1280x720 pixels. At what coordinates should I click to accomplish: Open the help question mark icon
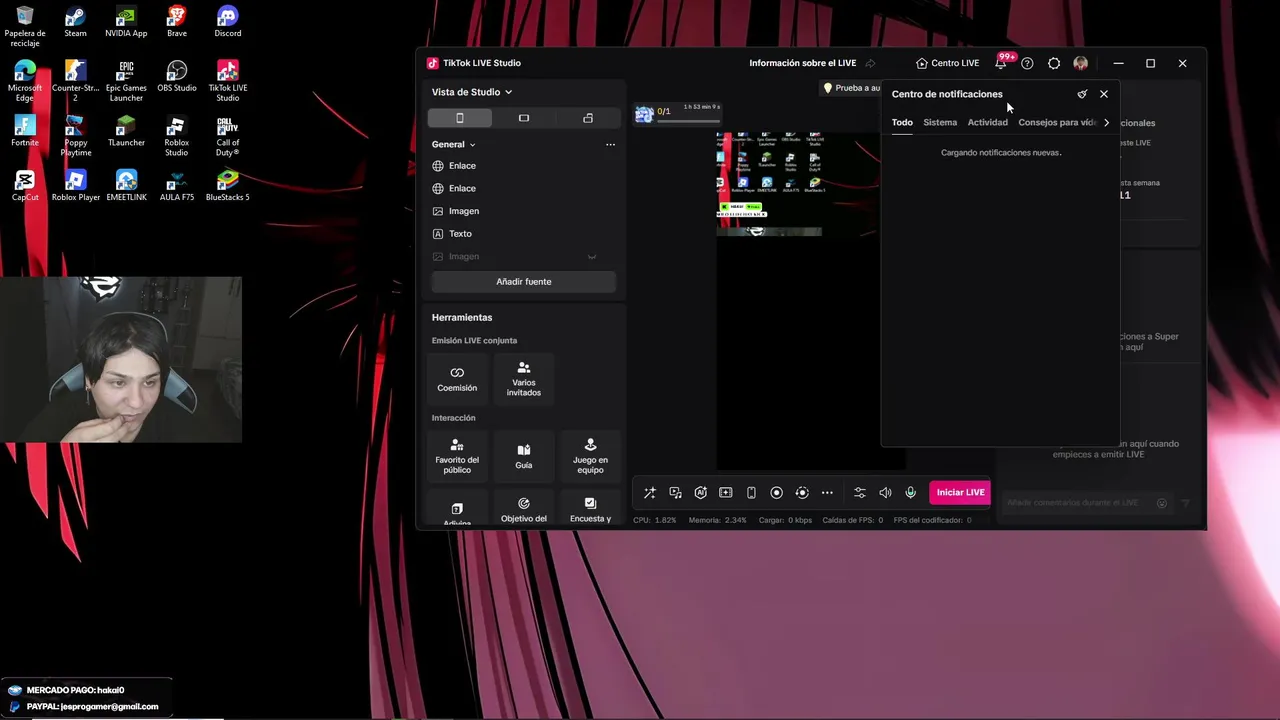click(1027, 63)
